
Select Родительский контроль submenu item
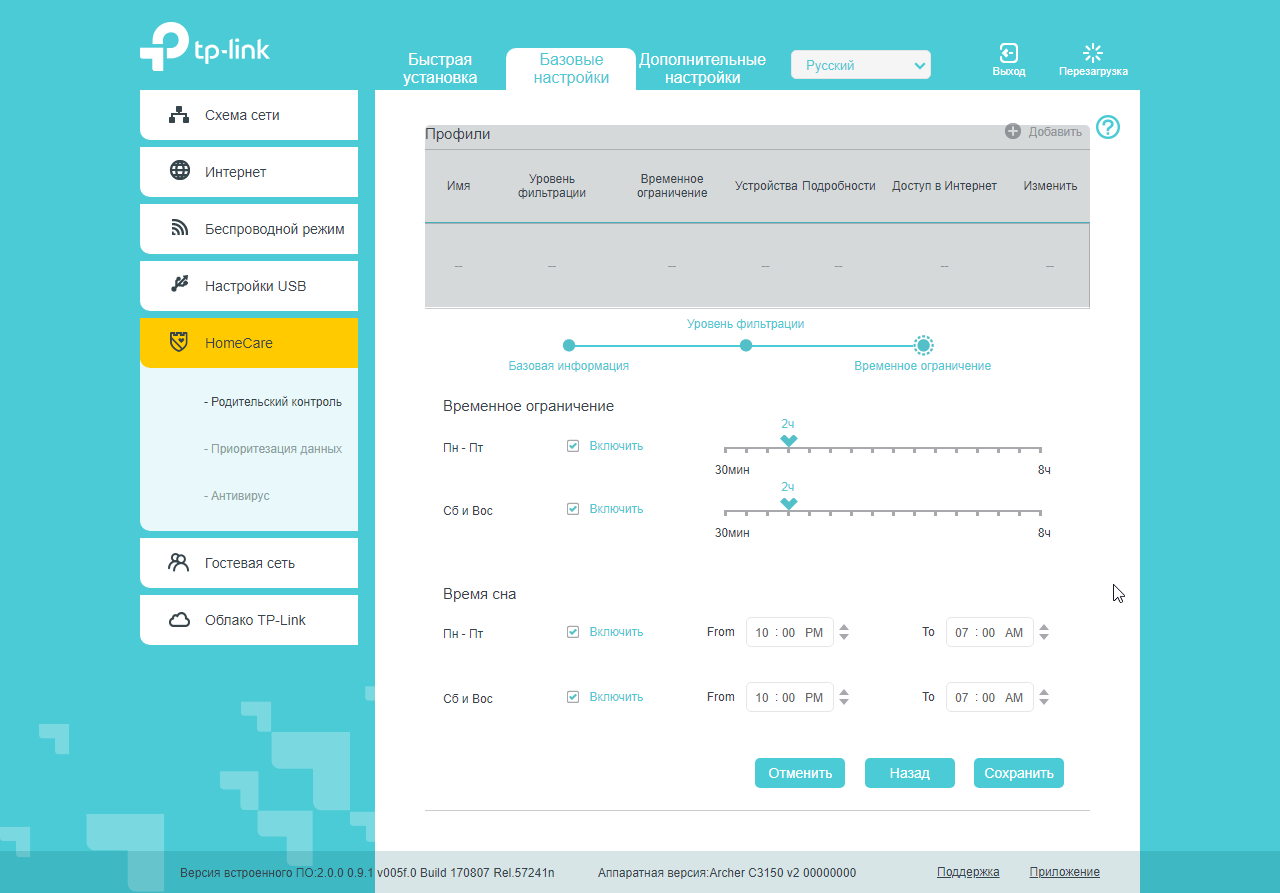point(273,402)
